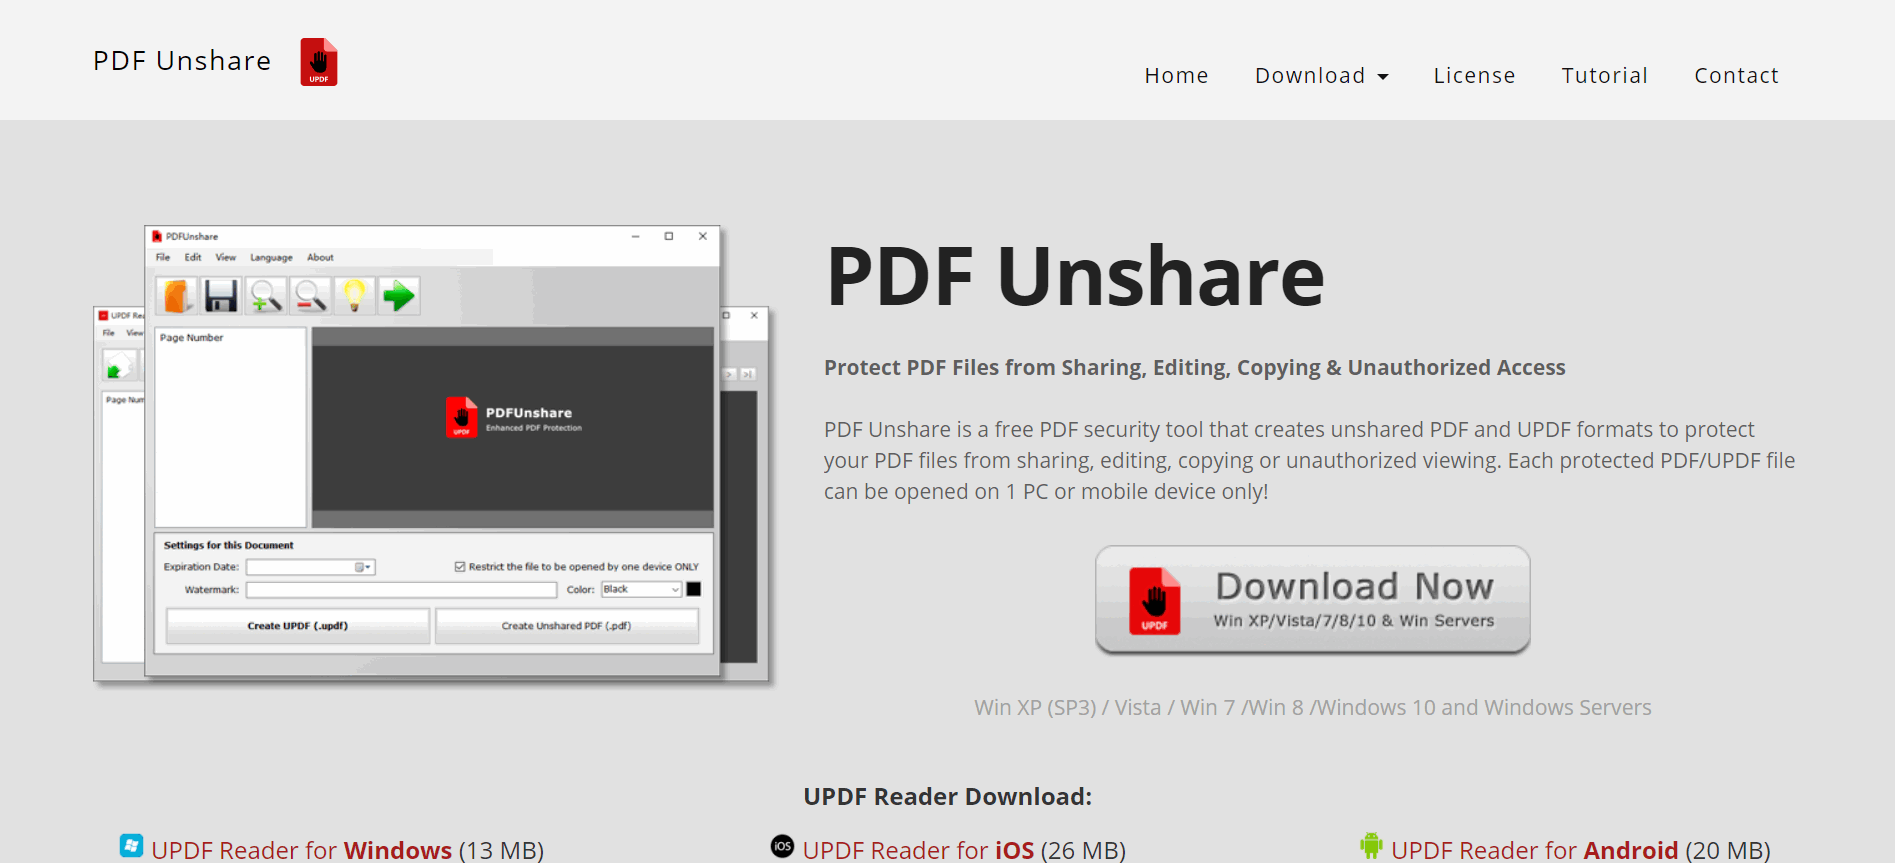This screenshot has height=863, width=1895.
Task: Open the License page
Action: [x=1474, y=76]
